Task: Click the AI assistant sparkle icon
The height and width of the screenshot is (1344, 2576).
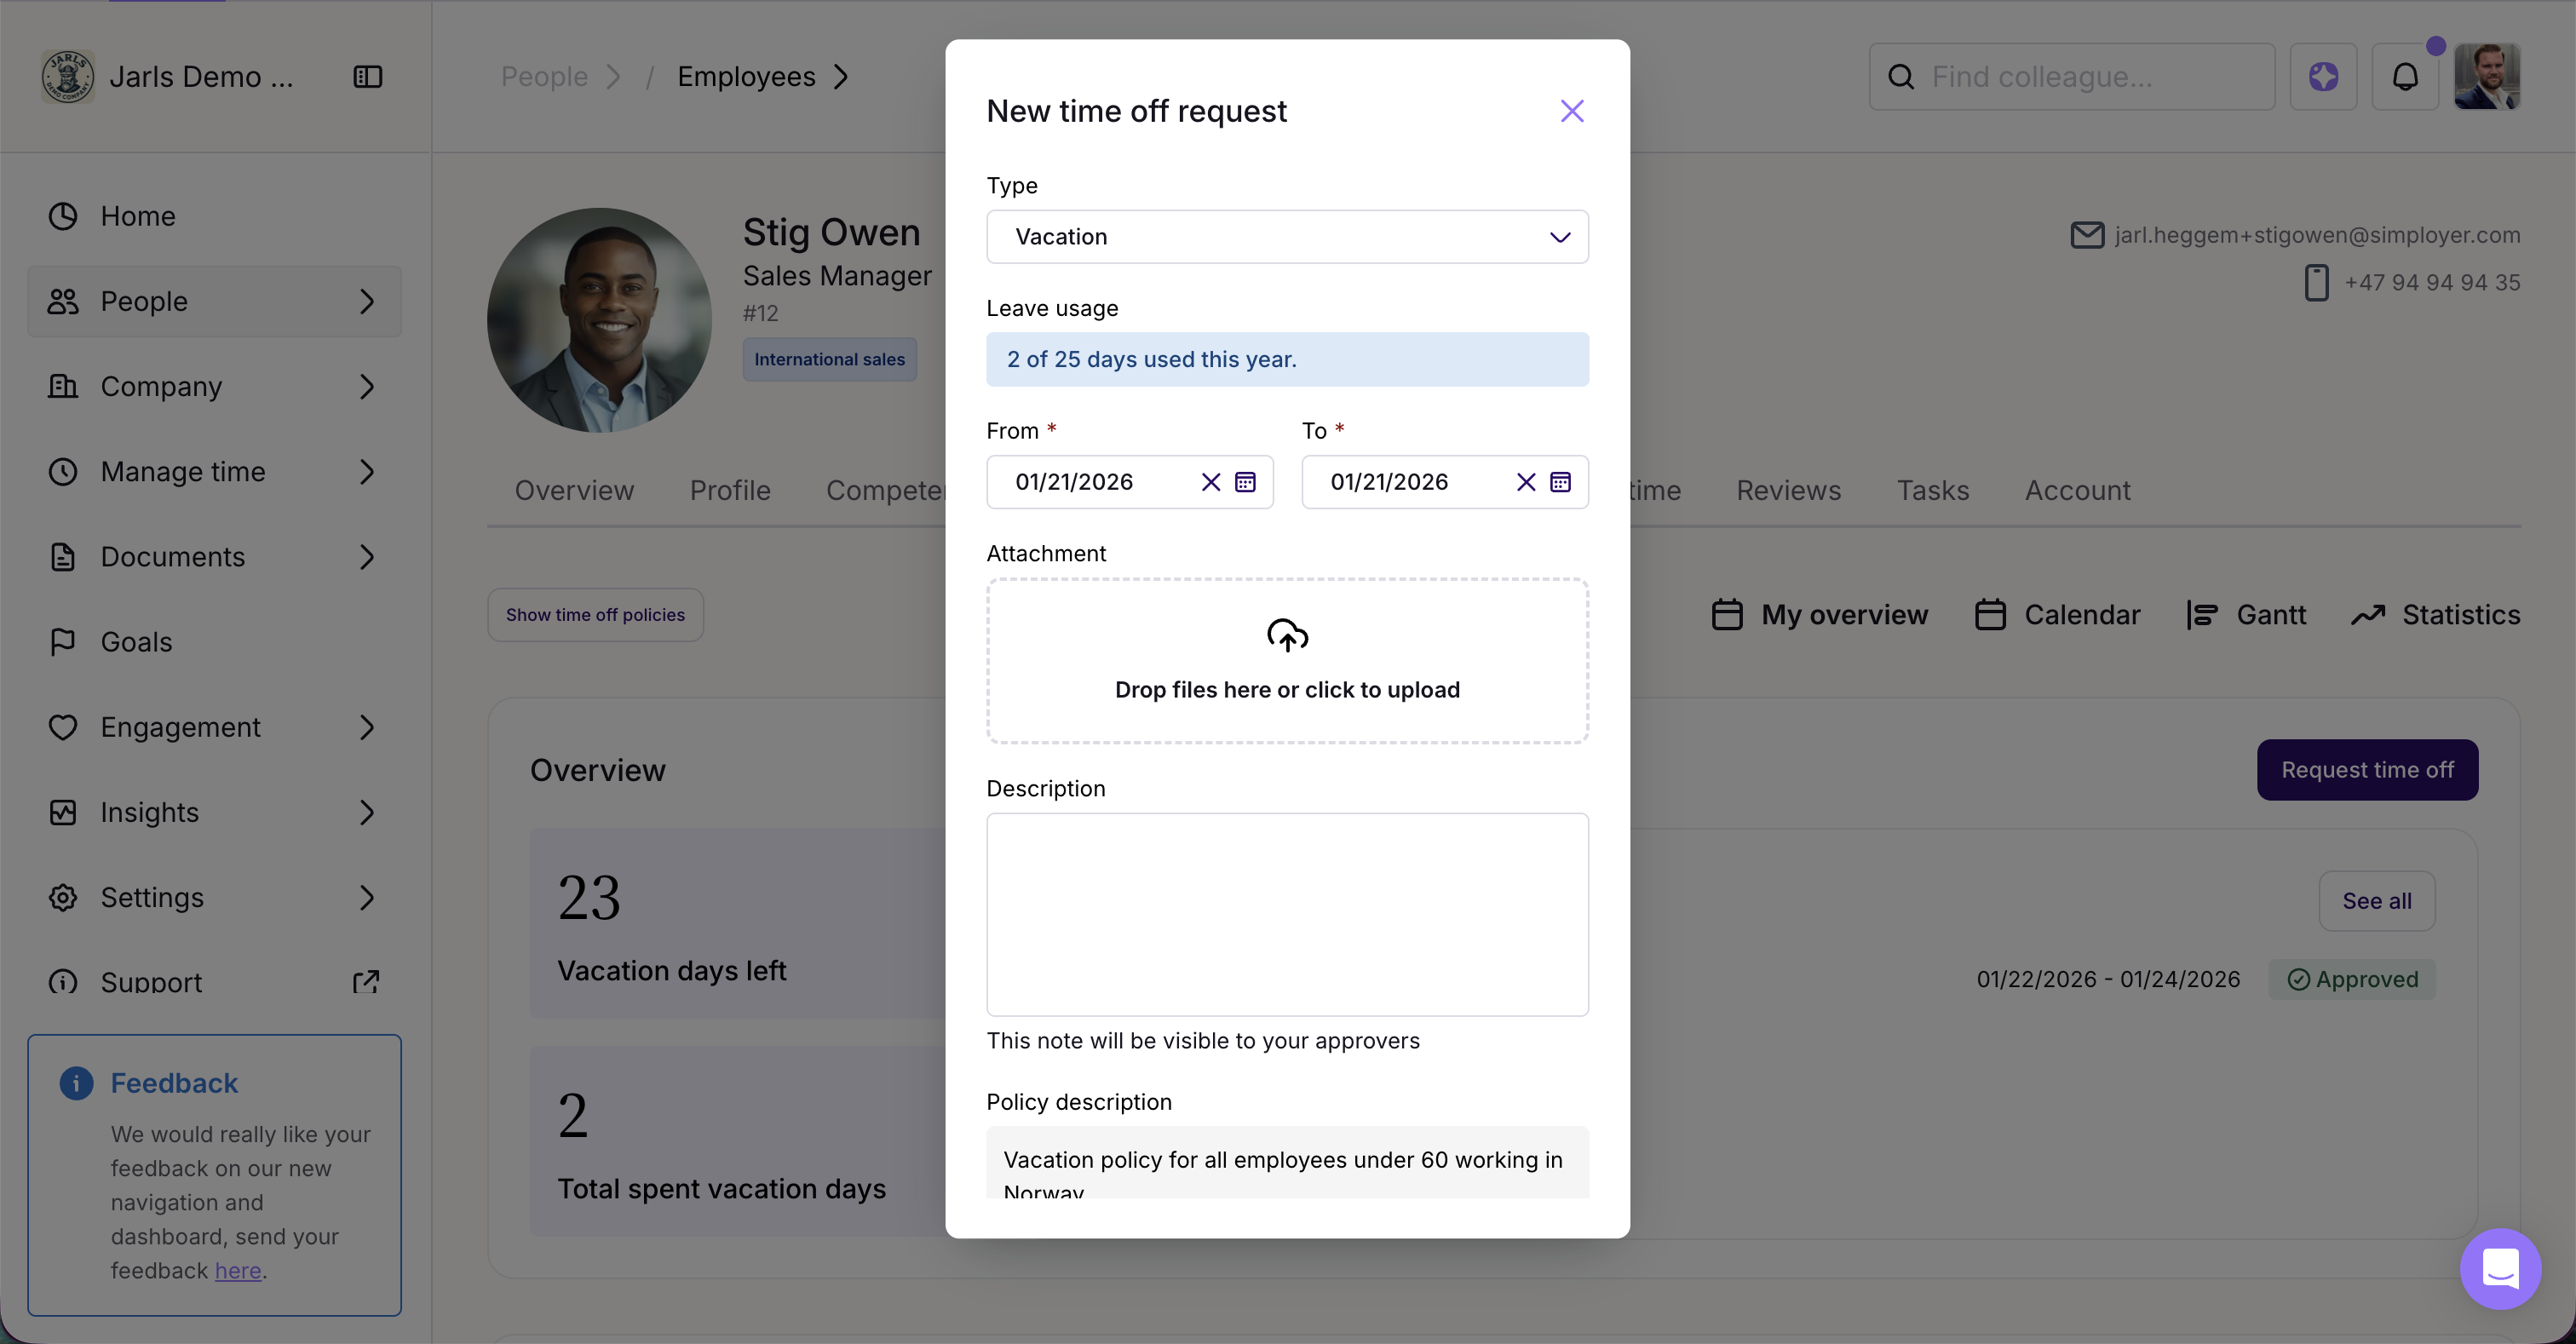Action: click(2323, 77)
